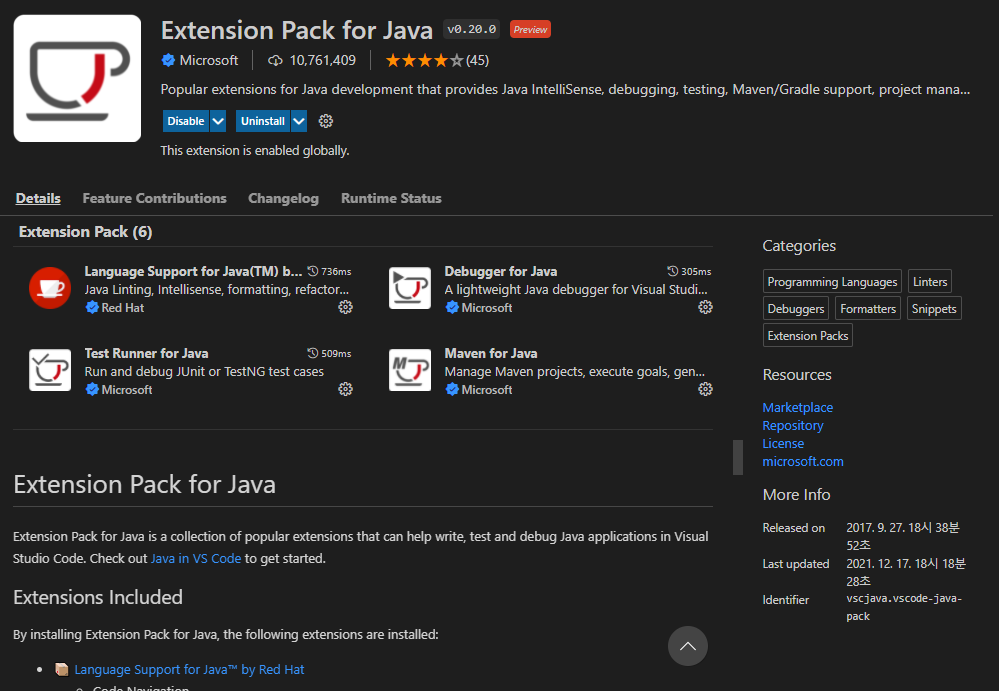Click the Disable button
This screenshot has height=691, width=999.
(x=186, y=121)
